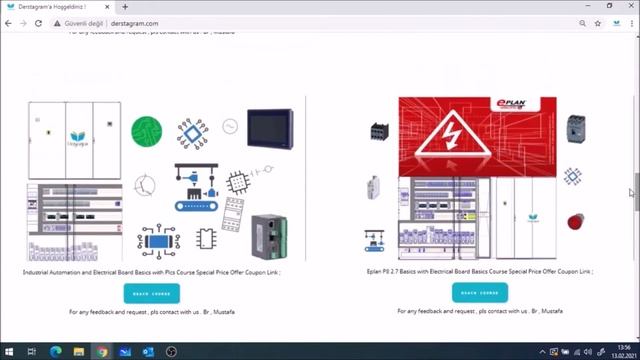This screenshot has height=360, width=640.
Task: Open File Explorer from taskbar
Action: click(x=79, y=351)
